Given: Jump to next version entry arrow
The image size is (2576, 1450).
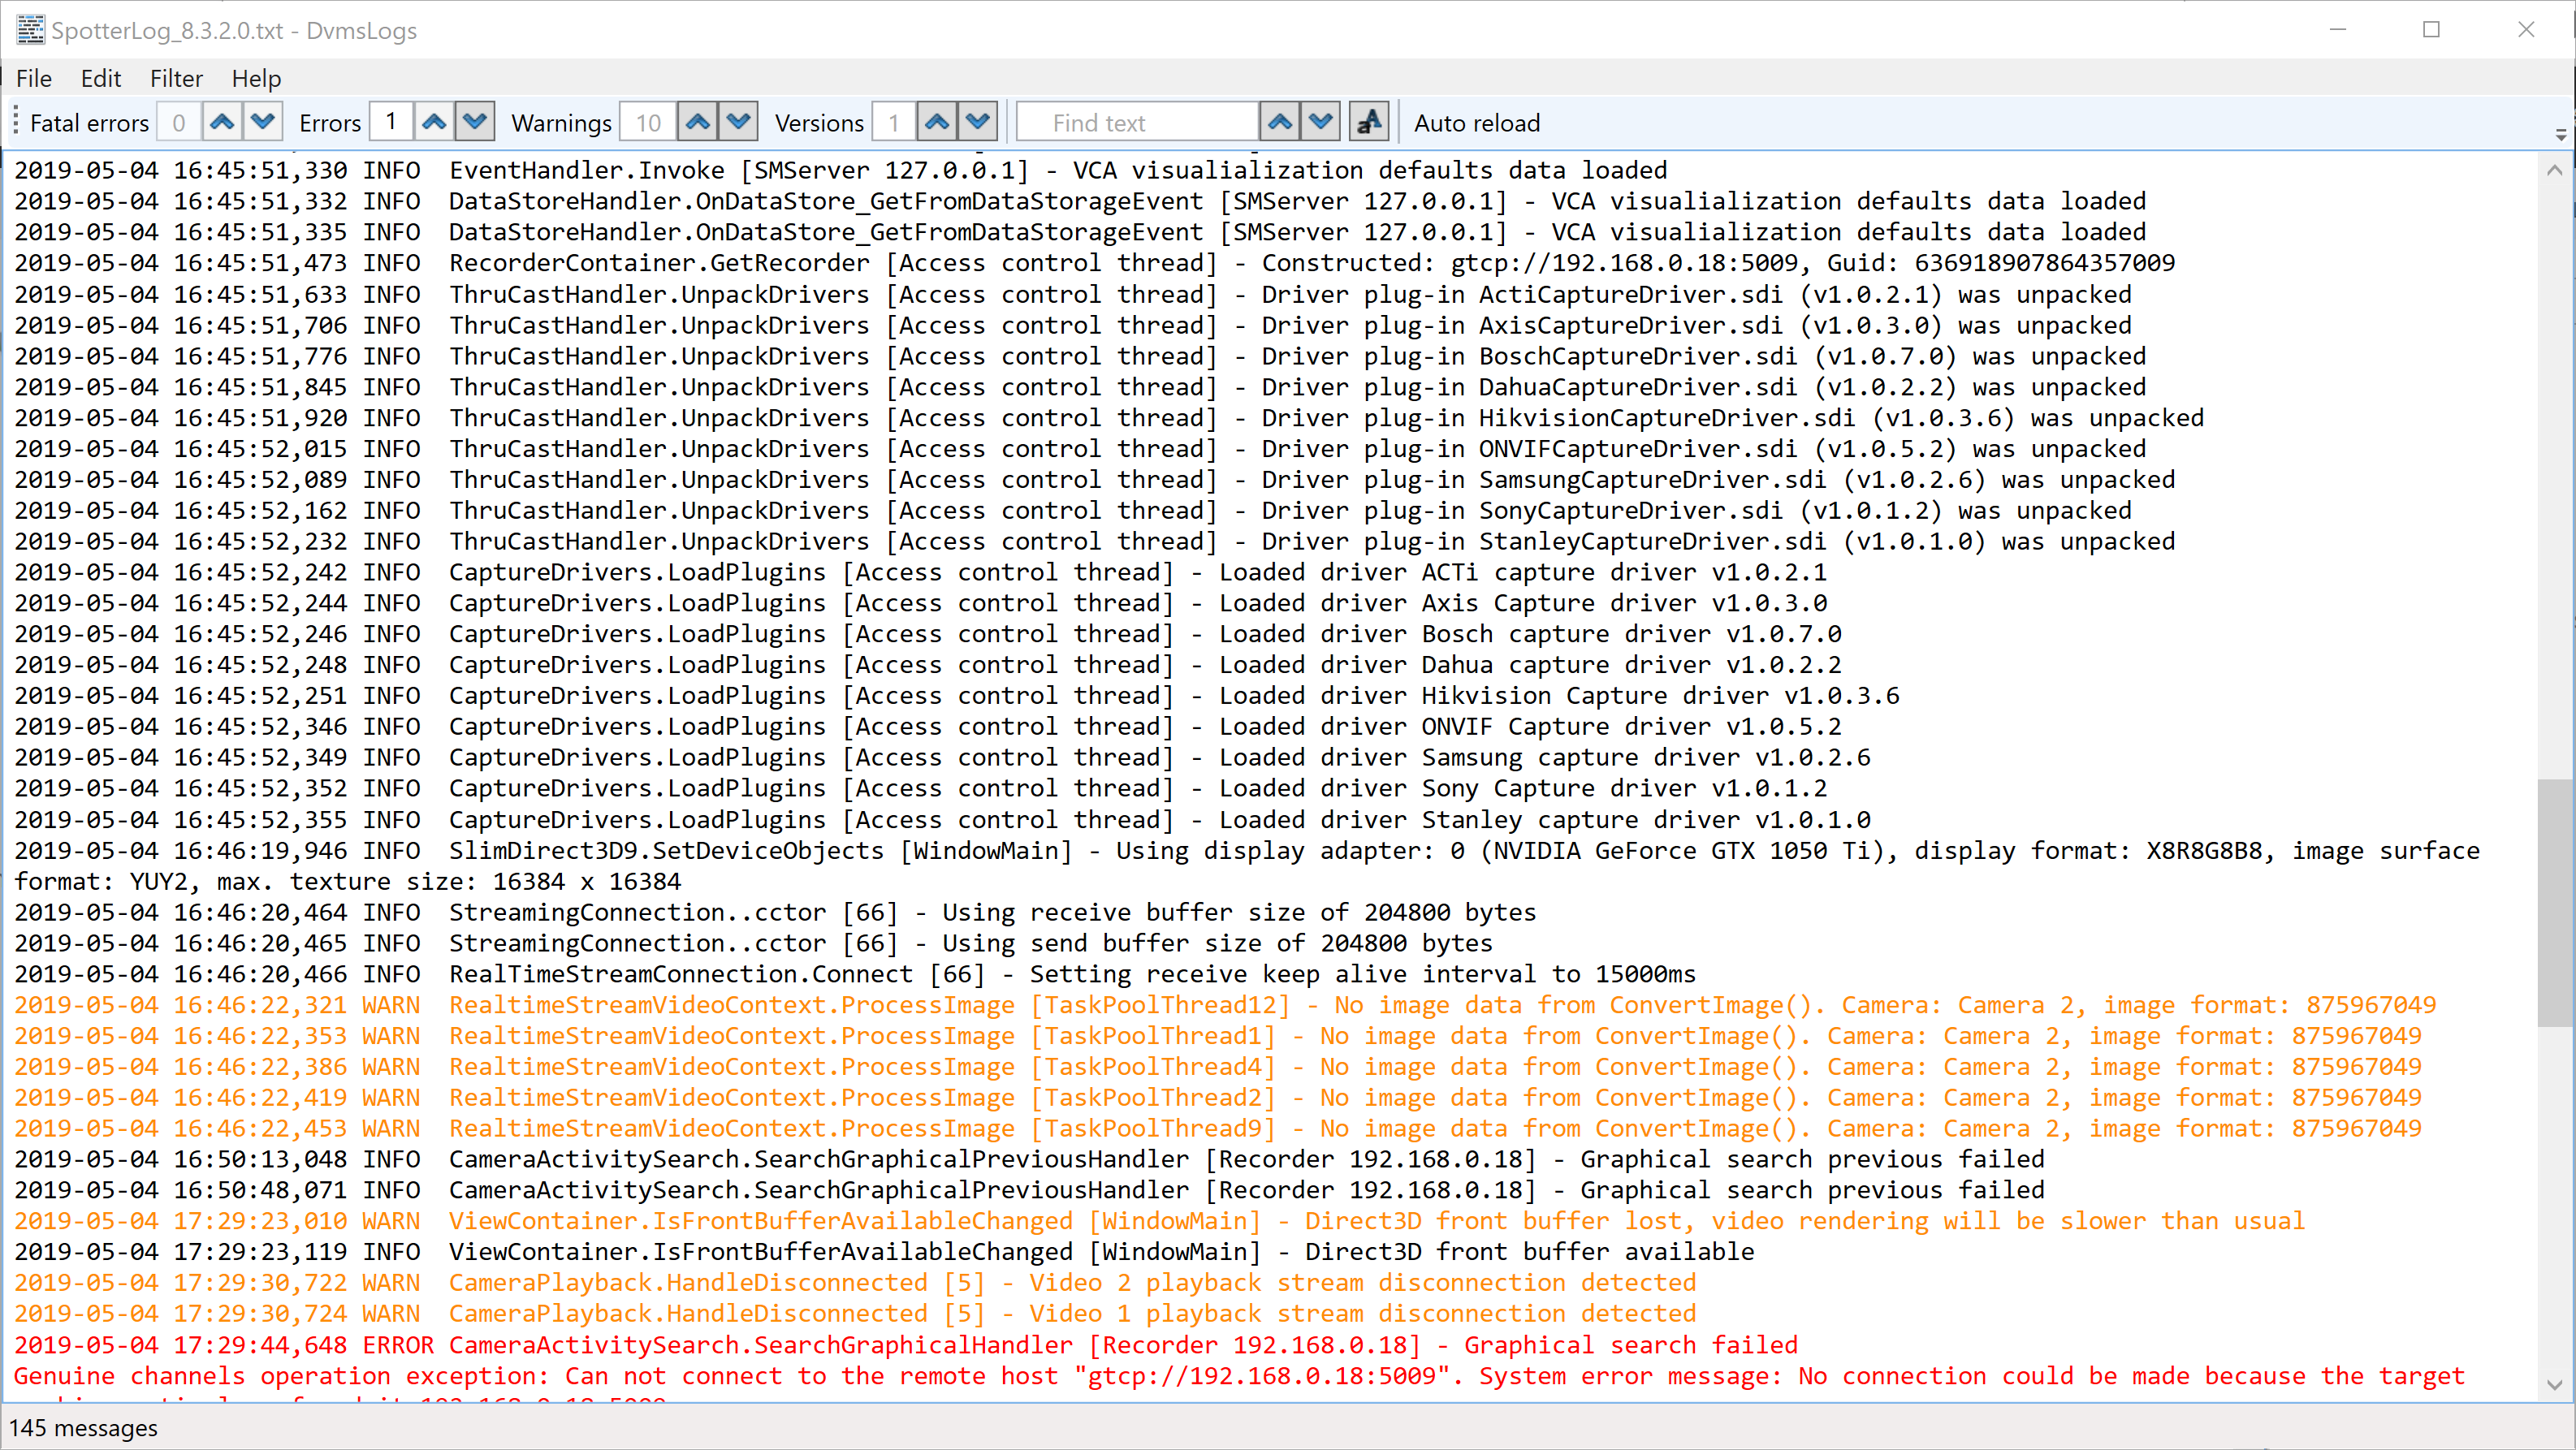Looking at the screenshot, I should (x=978, y=122).
